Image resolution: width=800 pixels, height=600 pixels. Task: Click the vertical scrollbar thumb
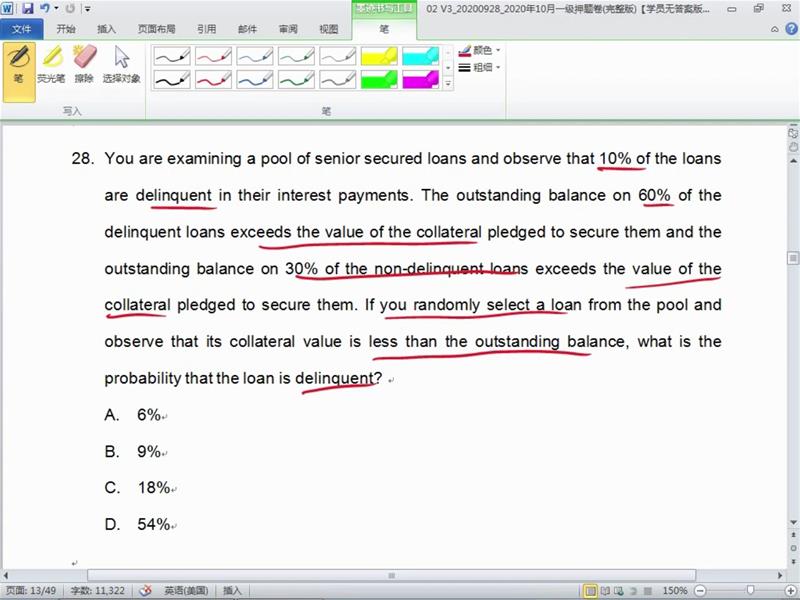pos(793,258)
